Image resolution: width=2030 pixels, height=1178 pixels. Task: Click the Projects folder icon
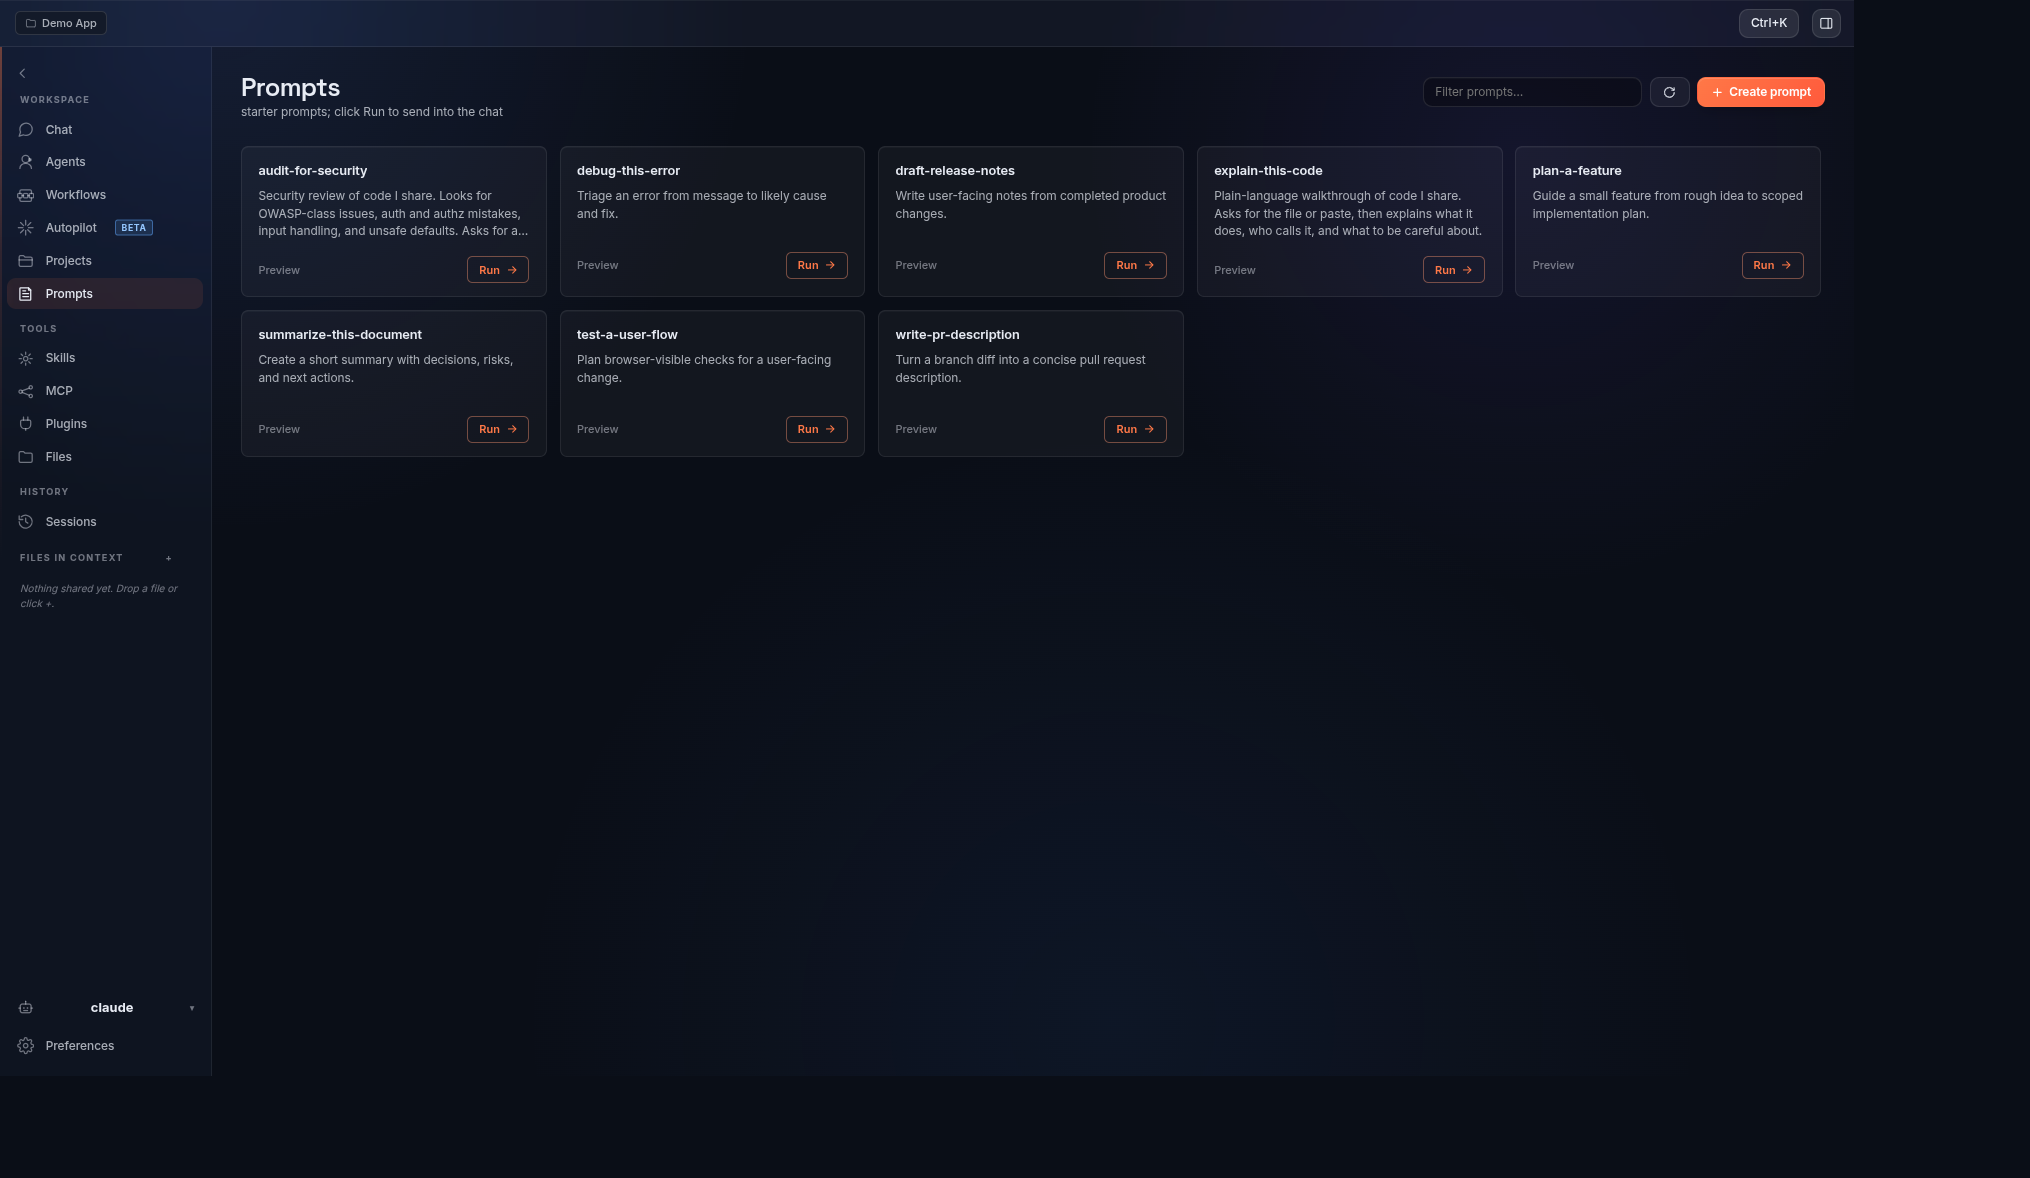(26, 261)
